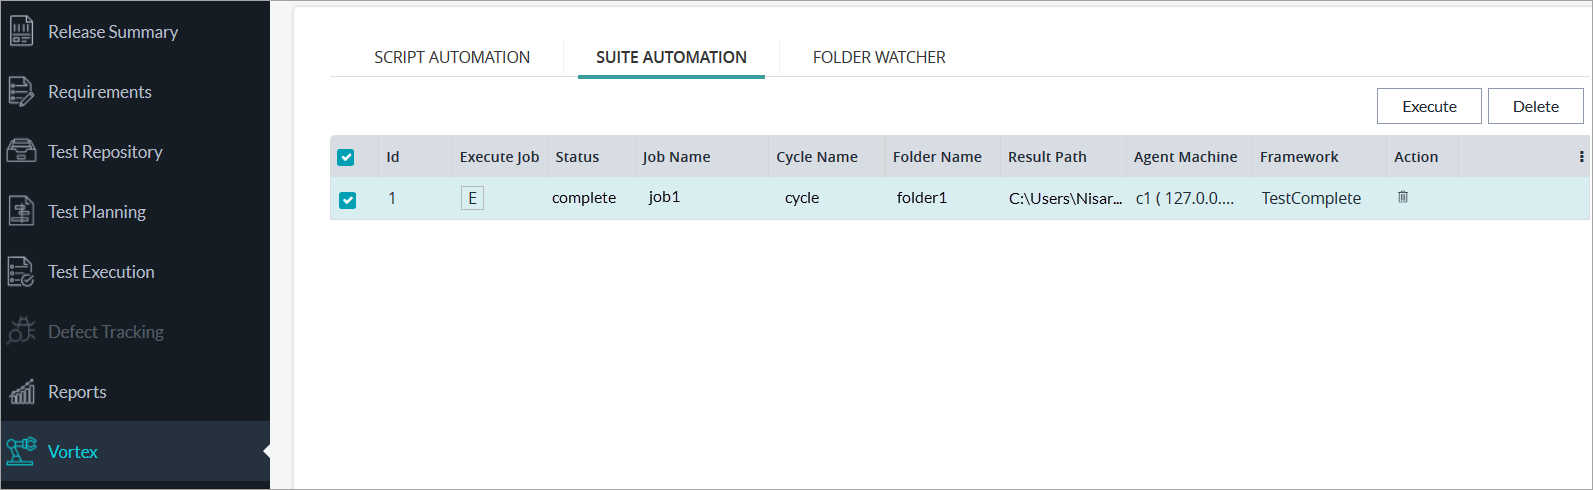Open Test Execution checklist icon

21,271
